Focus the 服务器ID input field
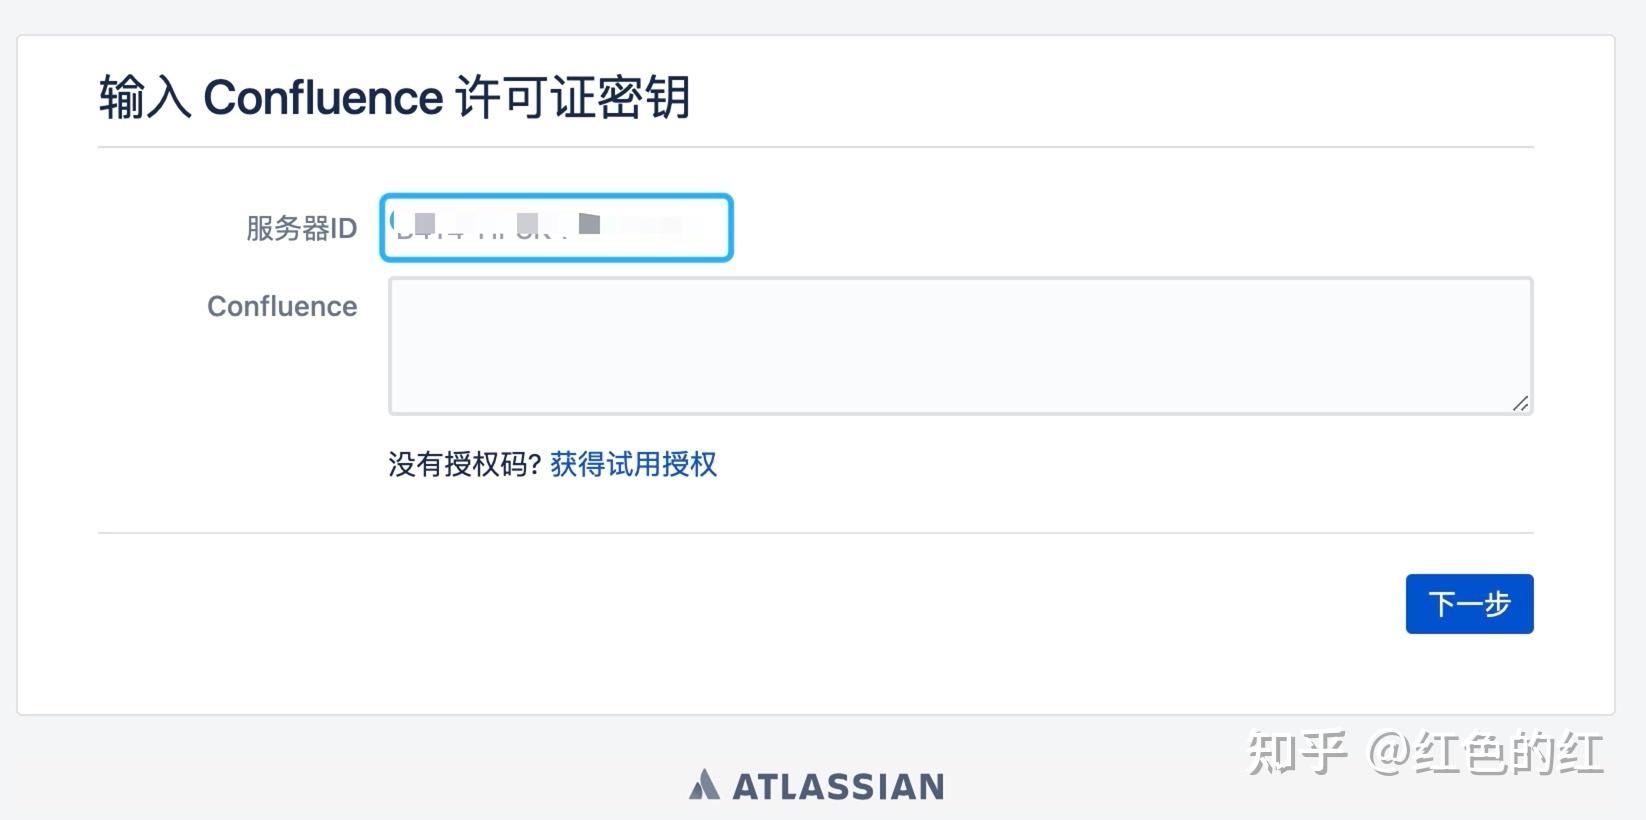The image size is (1646, 820). point(556,228)
